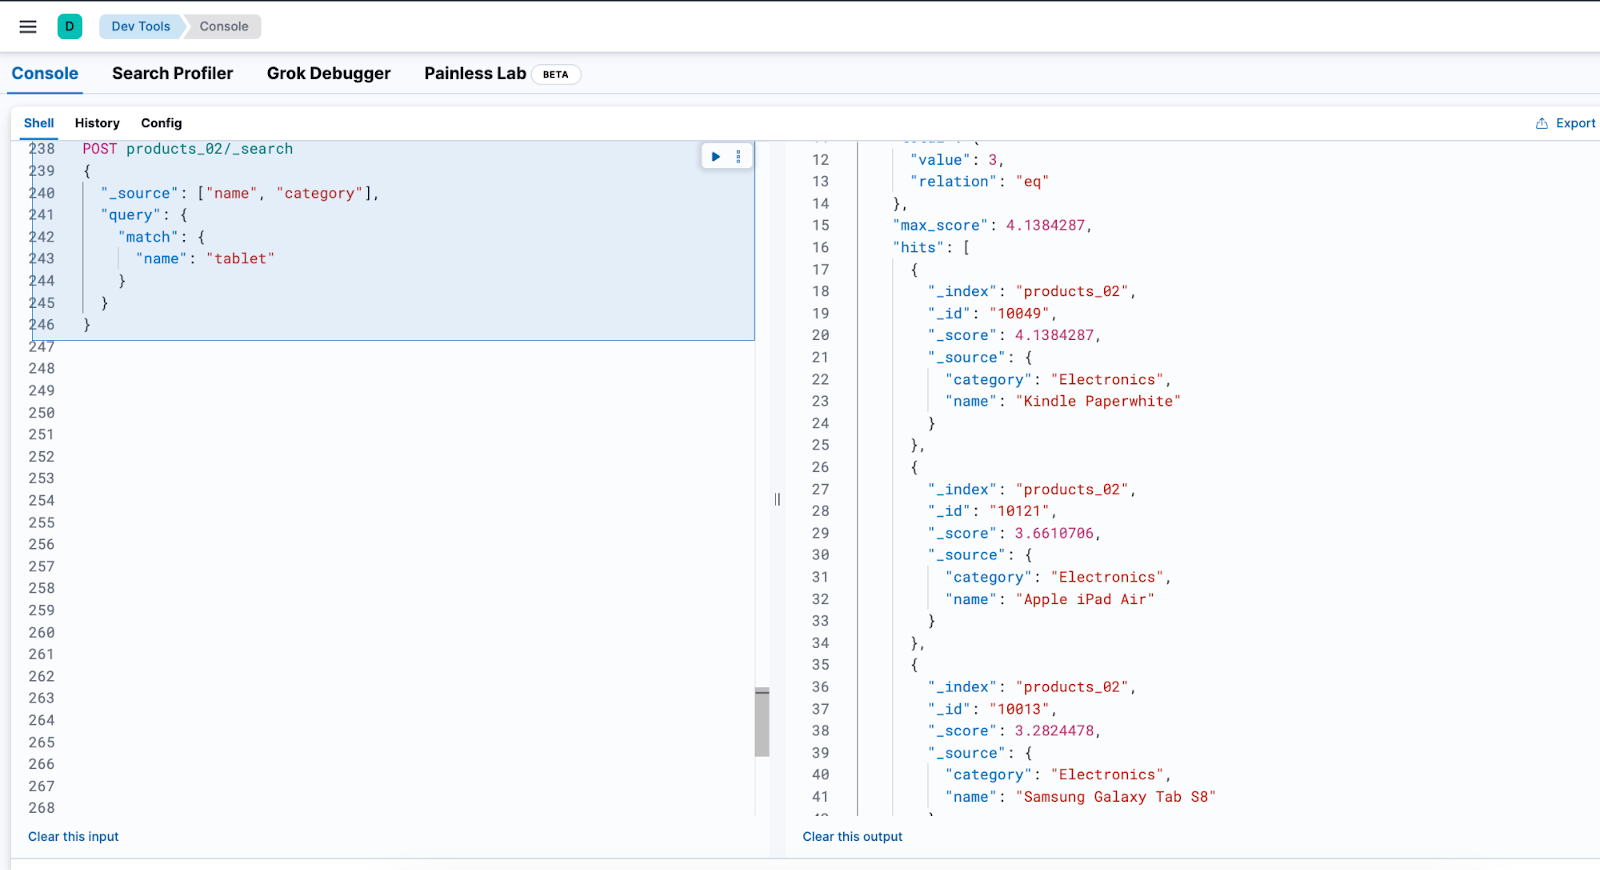Open the Grok Debugger tab
Image resolution: width=1600 pixels, height=870 pixels.
point(328,74)
